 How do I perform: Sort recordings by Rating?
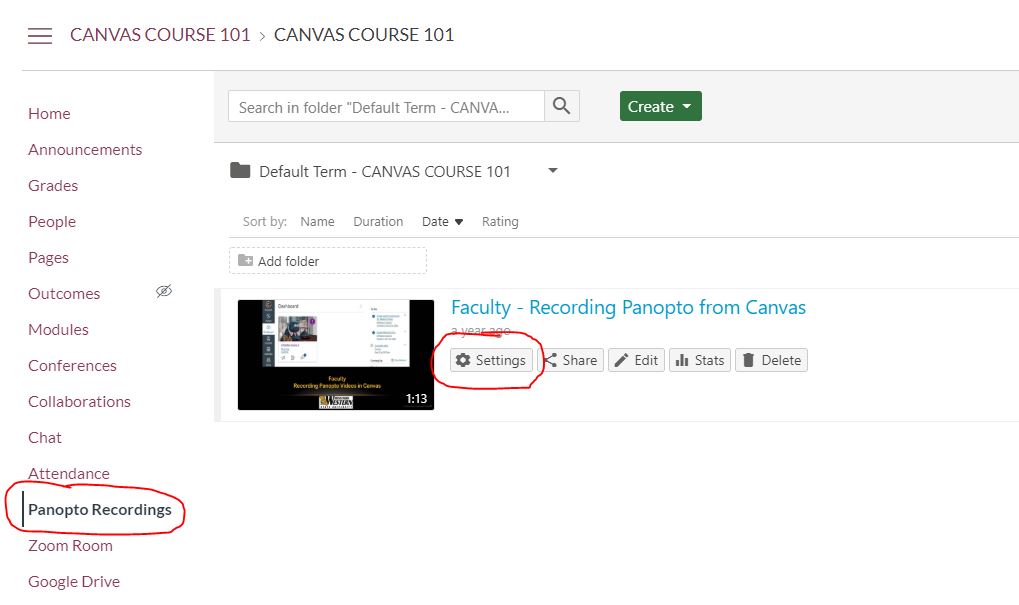(x=500, y=222)
